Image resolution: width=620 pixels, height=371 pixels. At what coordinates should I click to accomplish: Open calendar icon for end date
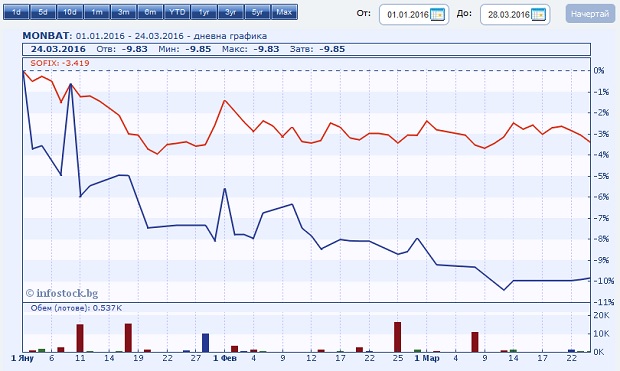(539, 15)
